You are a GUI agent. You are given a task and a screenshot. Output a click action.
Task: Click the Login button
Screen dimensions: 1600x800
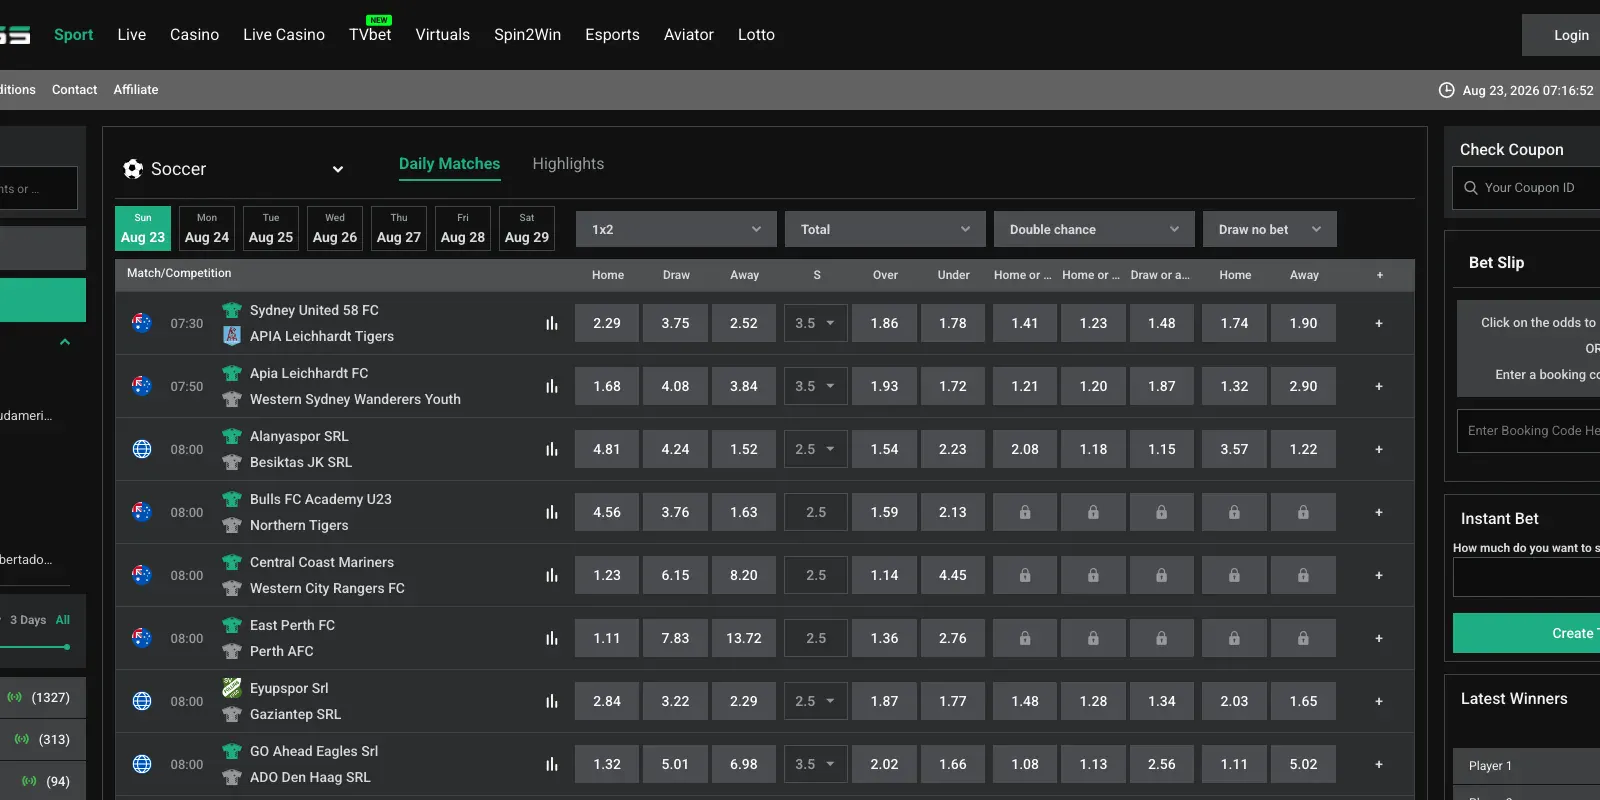coord(1561,35)
